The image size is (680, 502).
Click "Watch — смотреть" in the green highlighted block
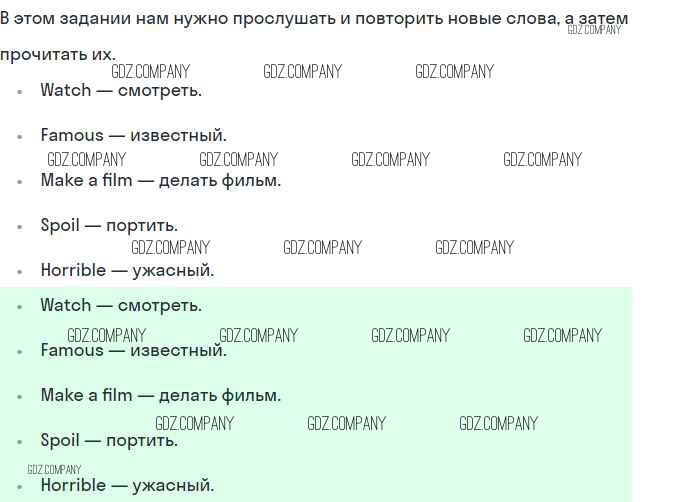[x=121, y=305]
